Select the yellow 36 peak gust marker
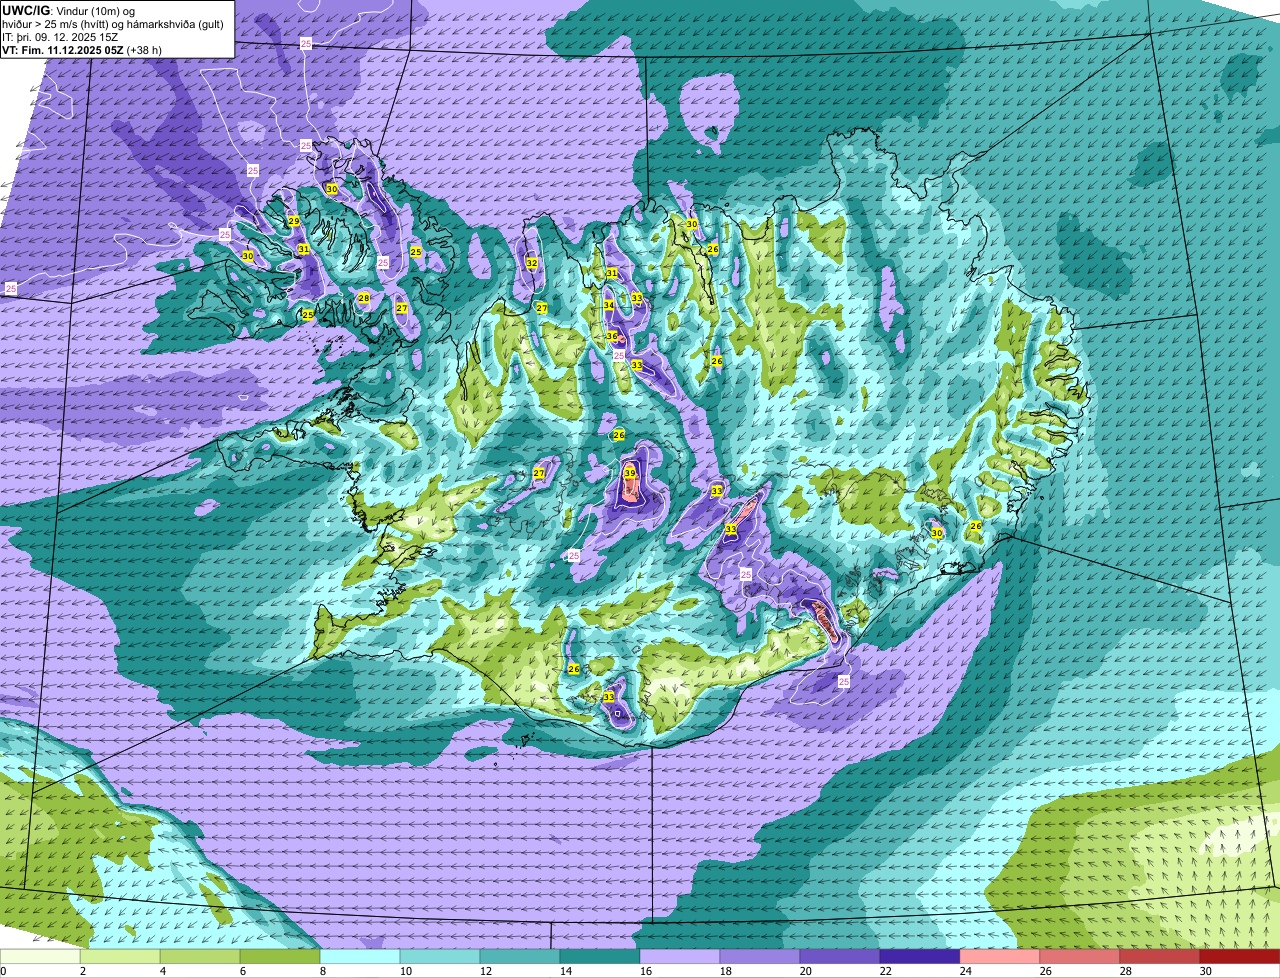The height and width of the screenshot is (978, 1280). (x=612, y=336)
